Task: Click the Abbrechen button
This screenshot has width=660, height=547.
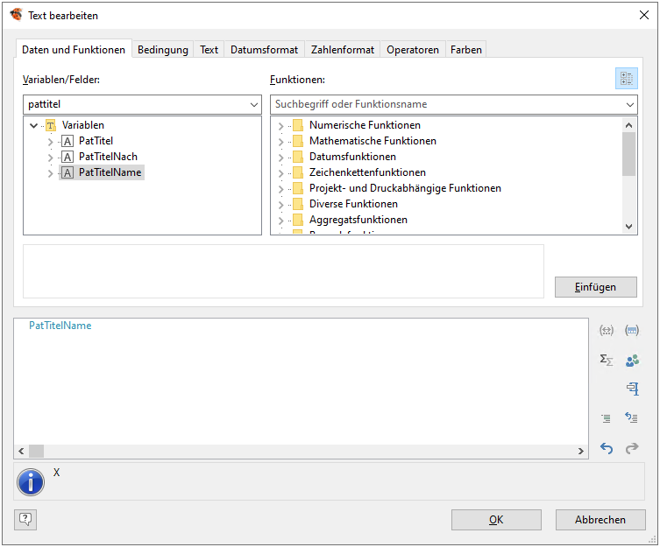Action: point(600,520)
